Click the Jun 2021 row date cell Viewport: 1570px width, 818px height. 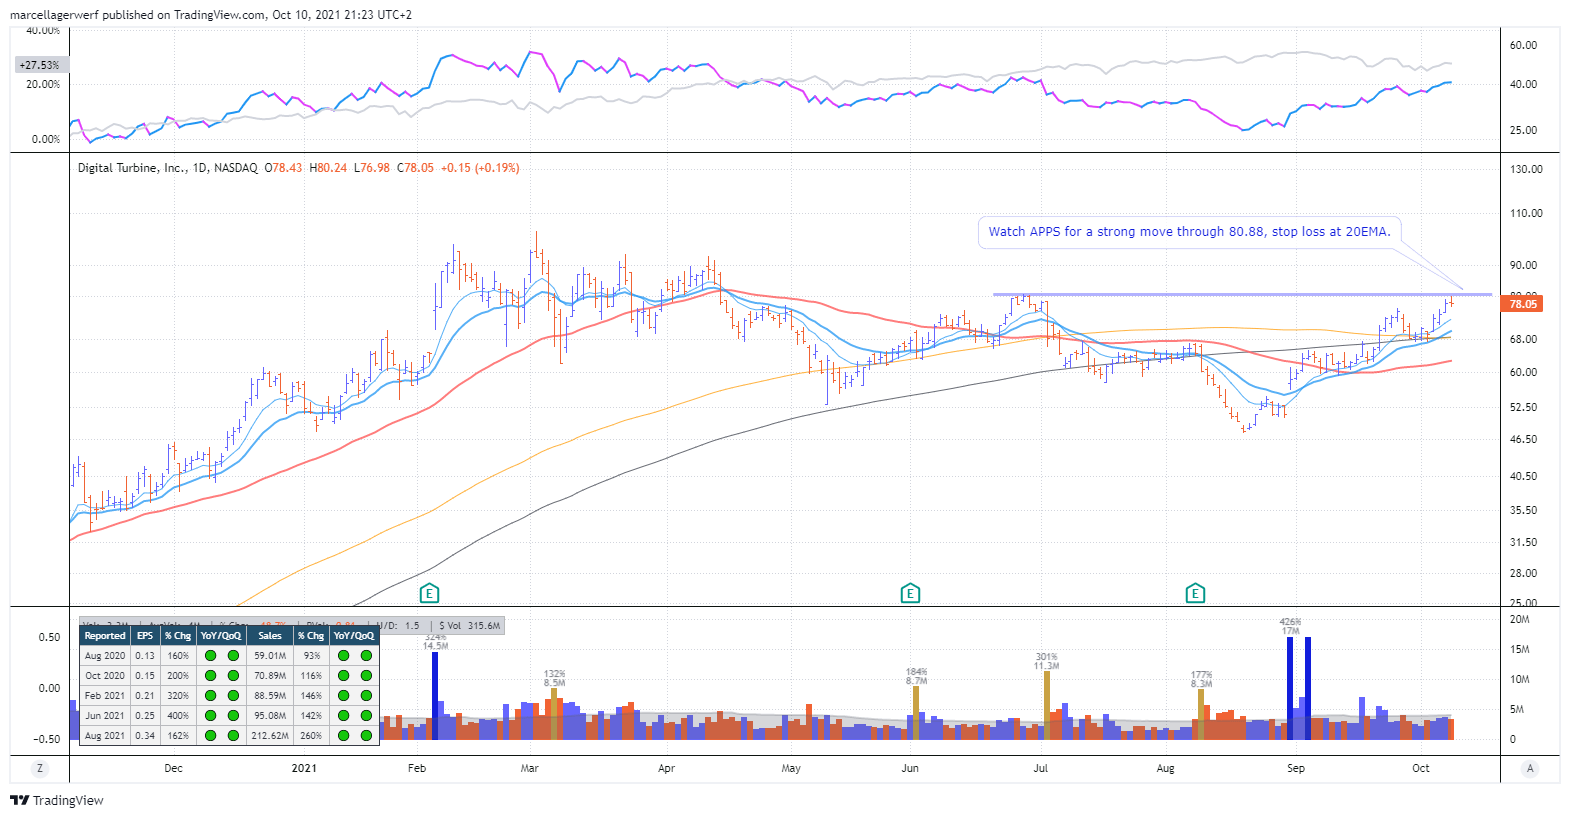pos(105,716)
